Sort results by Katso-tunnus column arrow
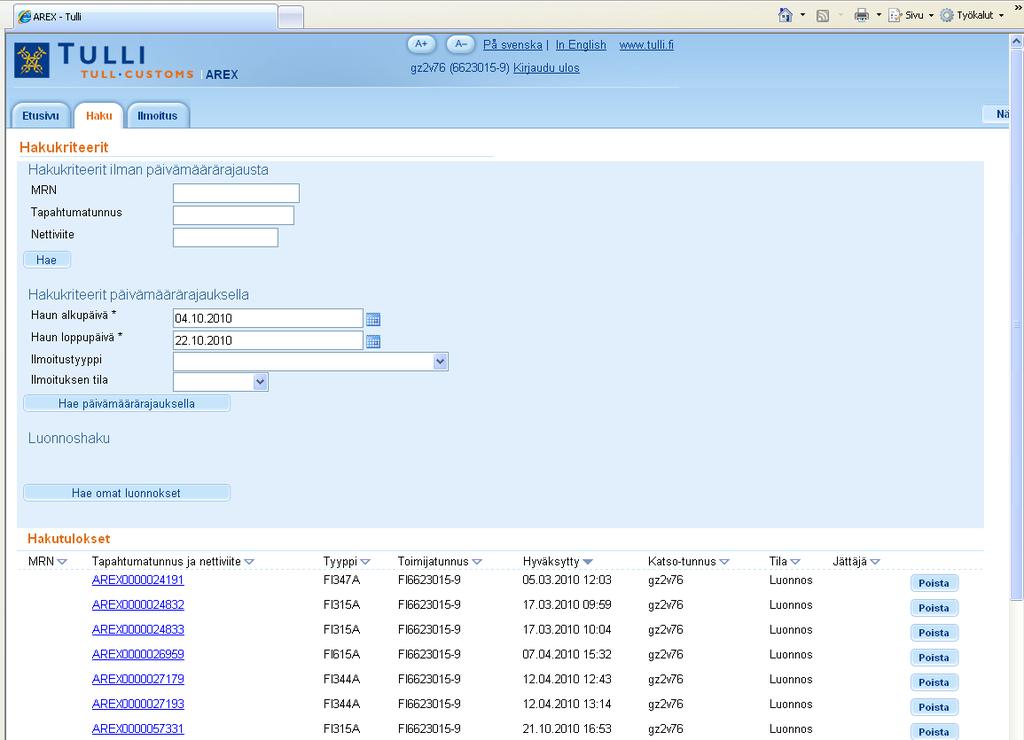Viewport: 1024px width, 740px height. click(724, 562)
